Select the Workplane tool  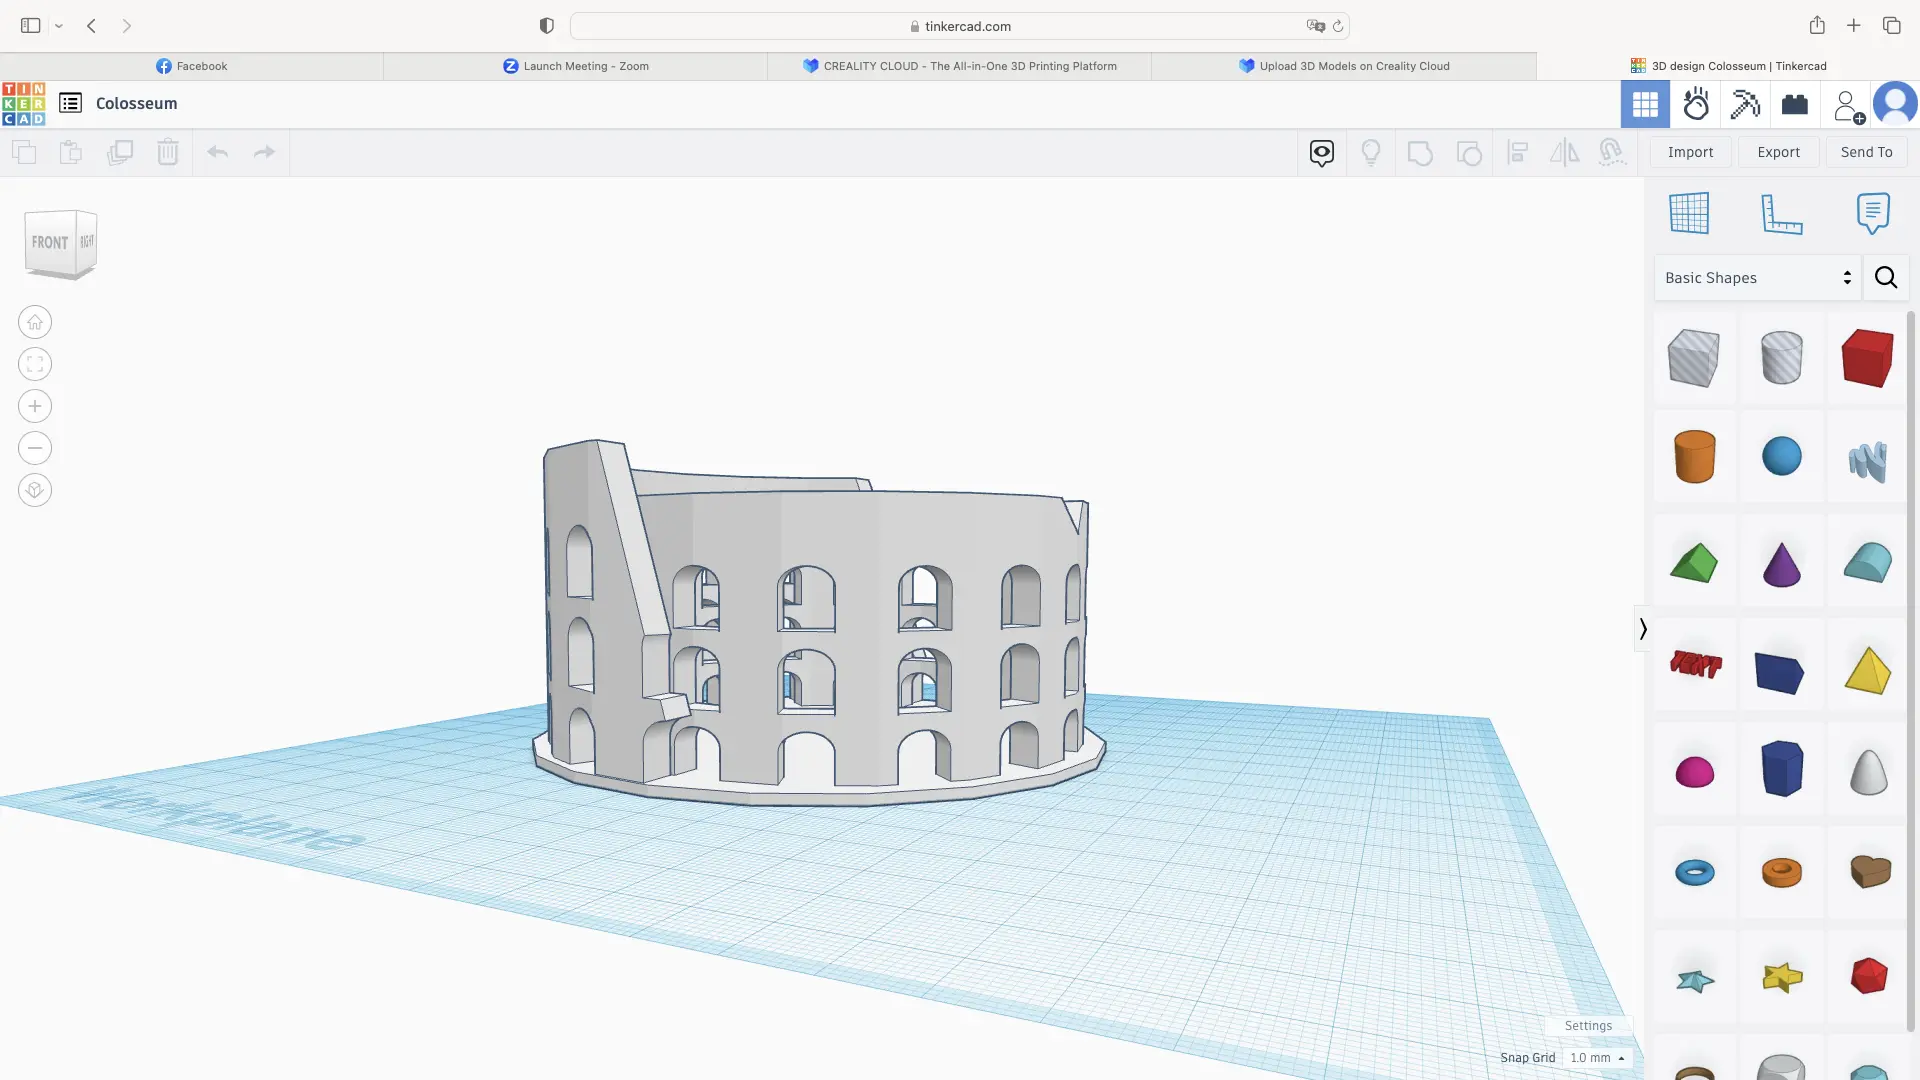click(x=1689, y=213)
